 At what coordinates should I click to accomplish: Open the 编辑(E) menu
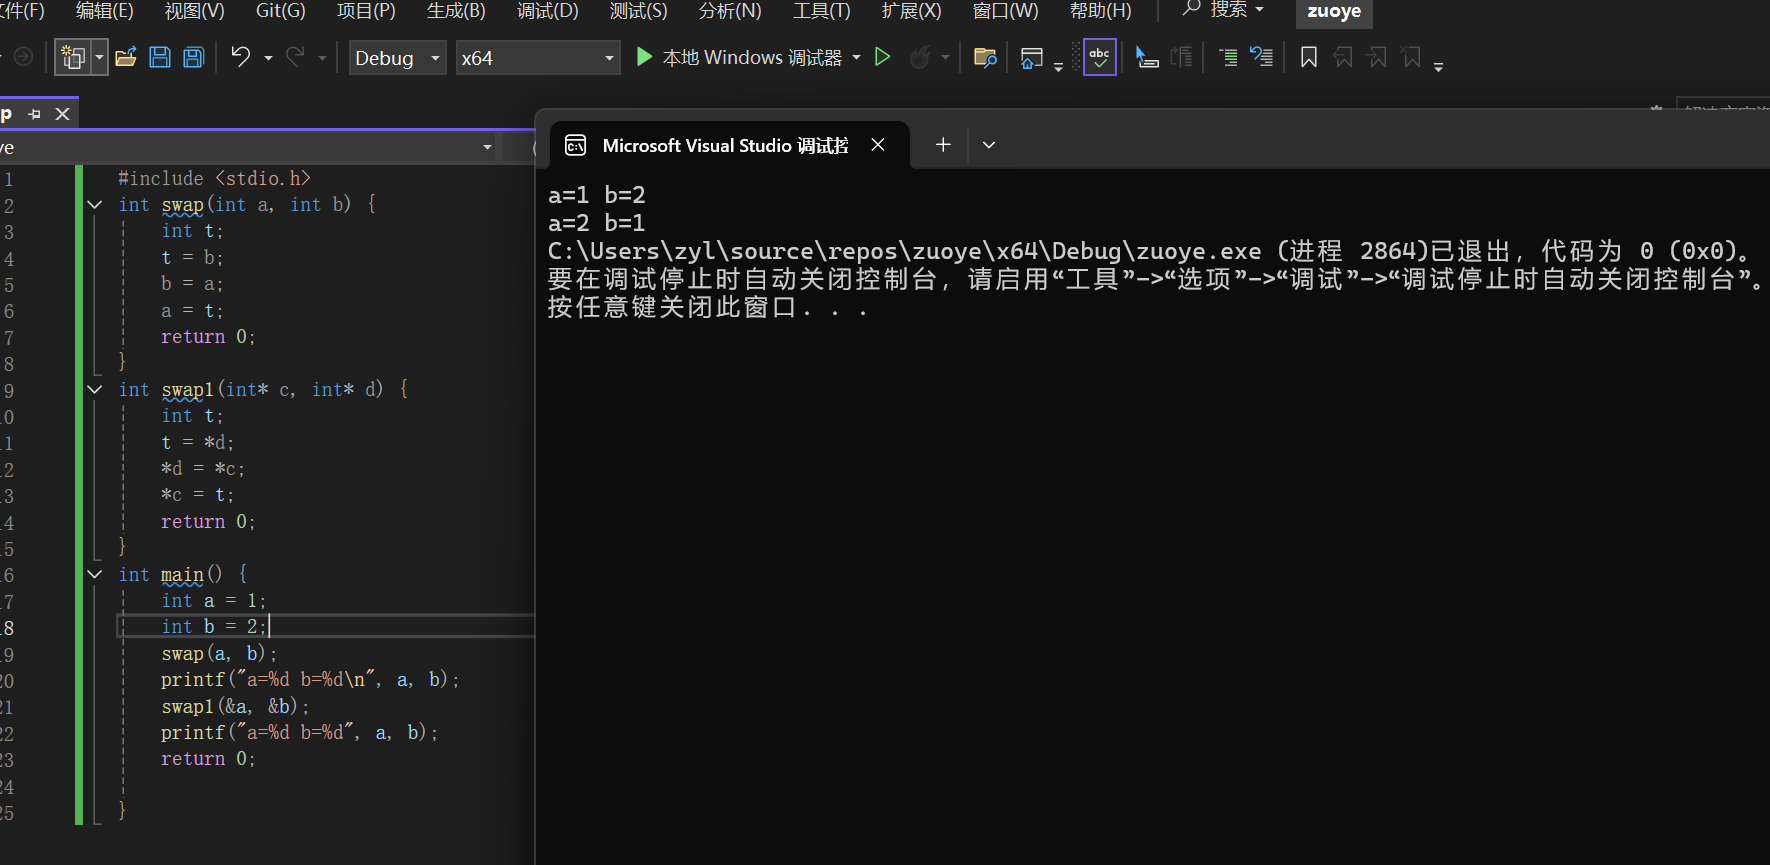click(104, 11)
